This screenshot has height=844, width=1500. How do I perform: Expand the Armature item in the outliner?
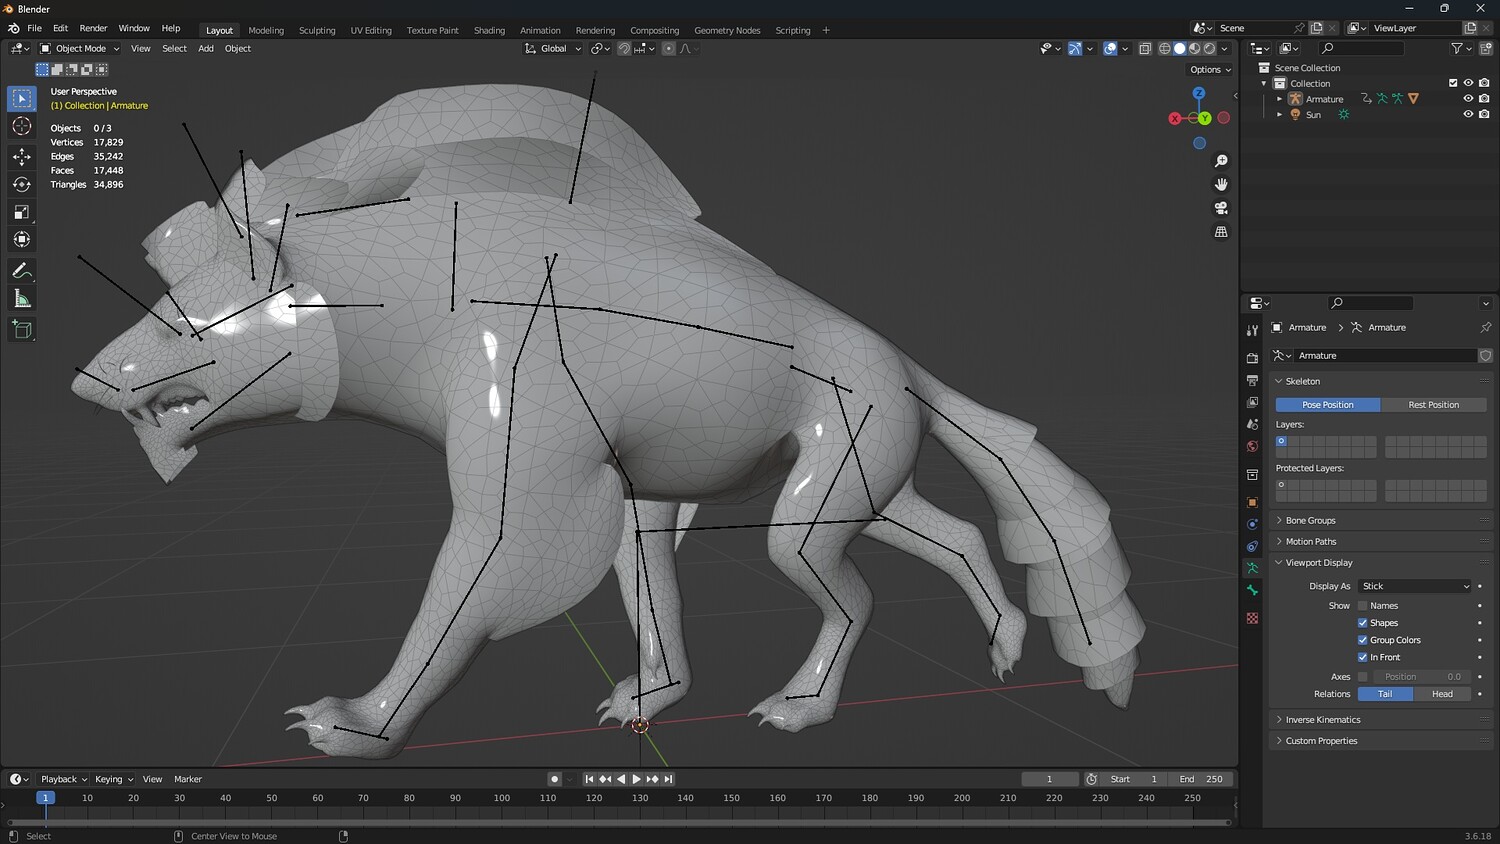(1279, 99)
